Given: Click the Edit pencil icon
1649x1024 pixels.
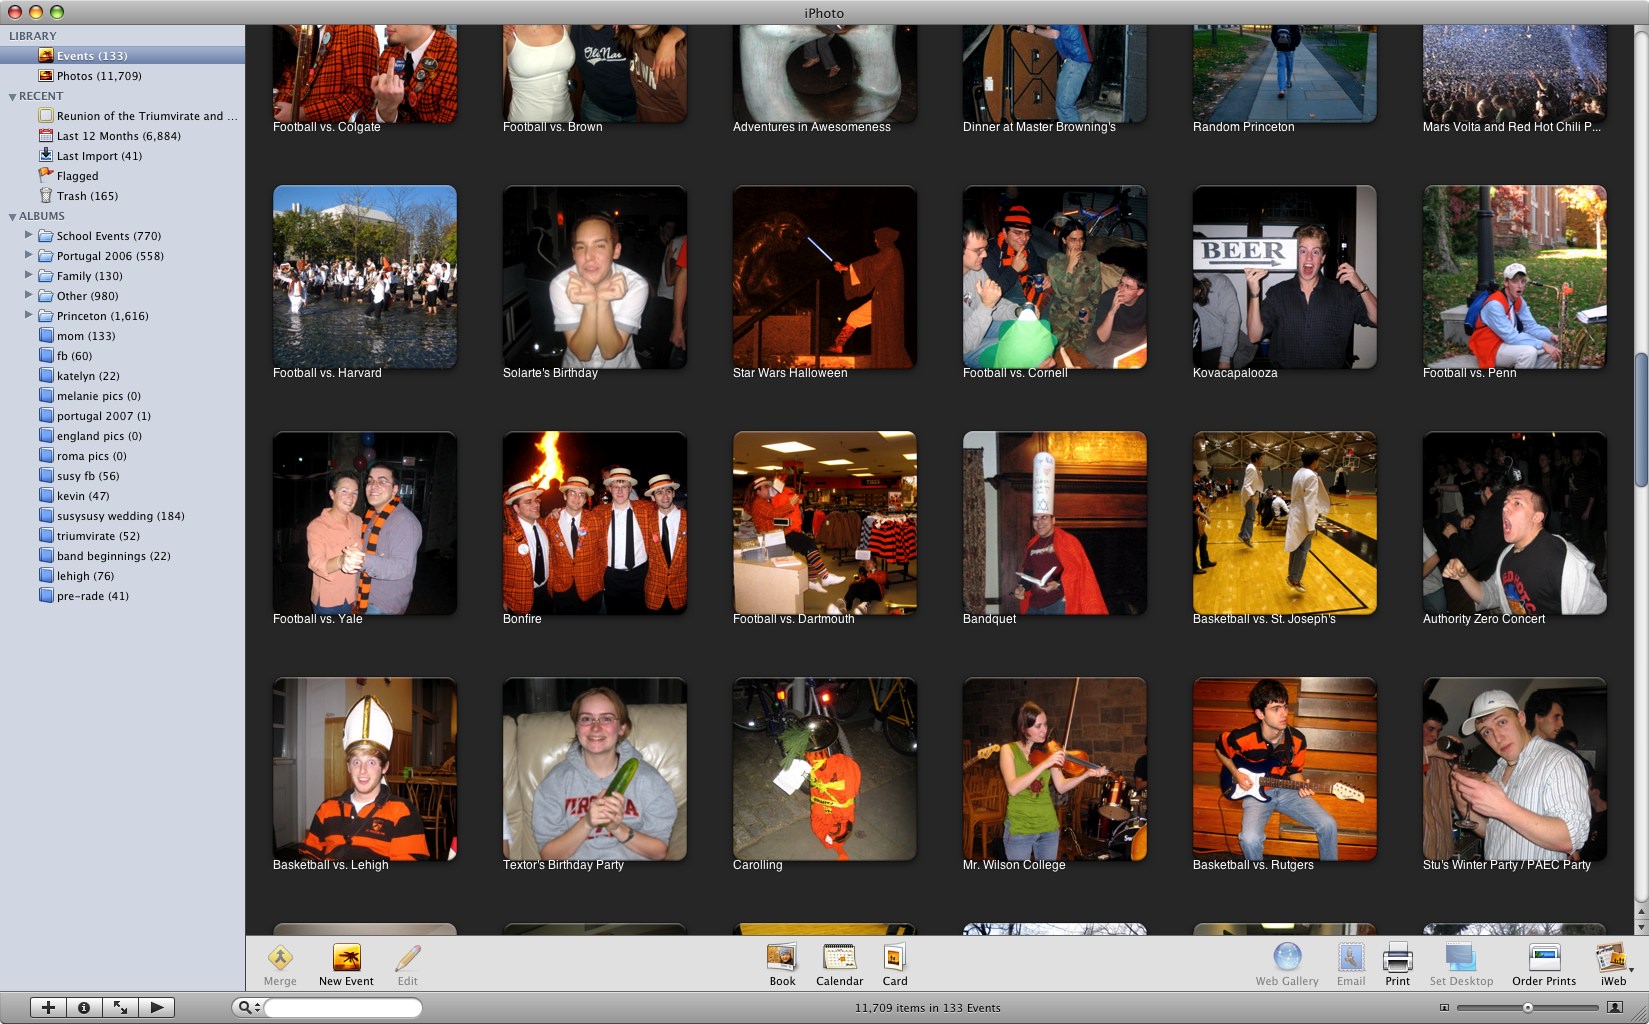Looking at the screenshot, I should 407,958.
